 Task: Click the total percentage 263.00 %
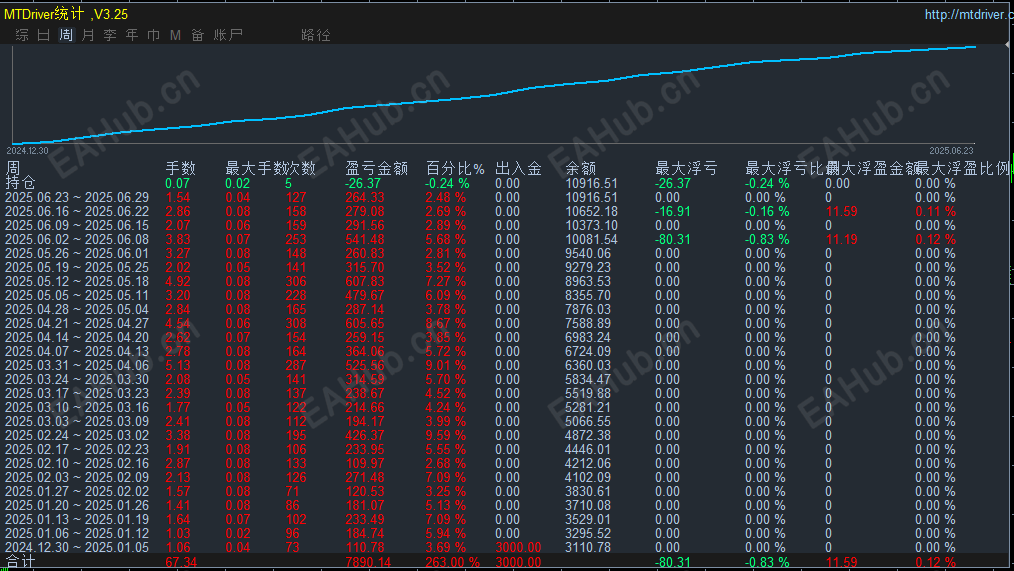tap(453, 562)
